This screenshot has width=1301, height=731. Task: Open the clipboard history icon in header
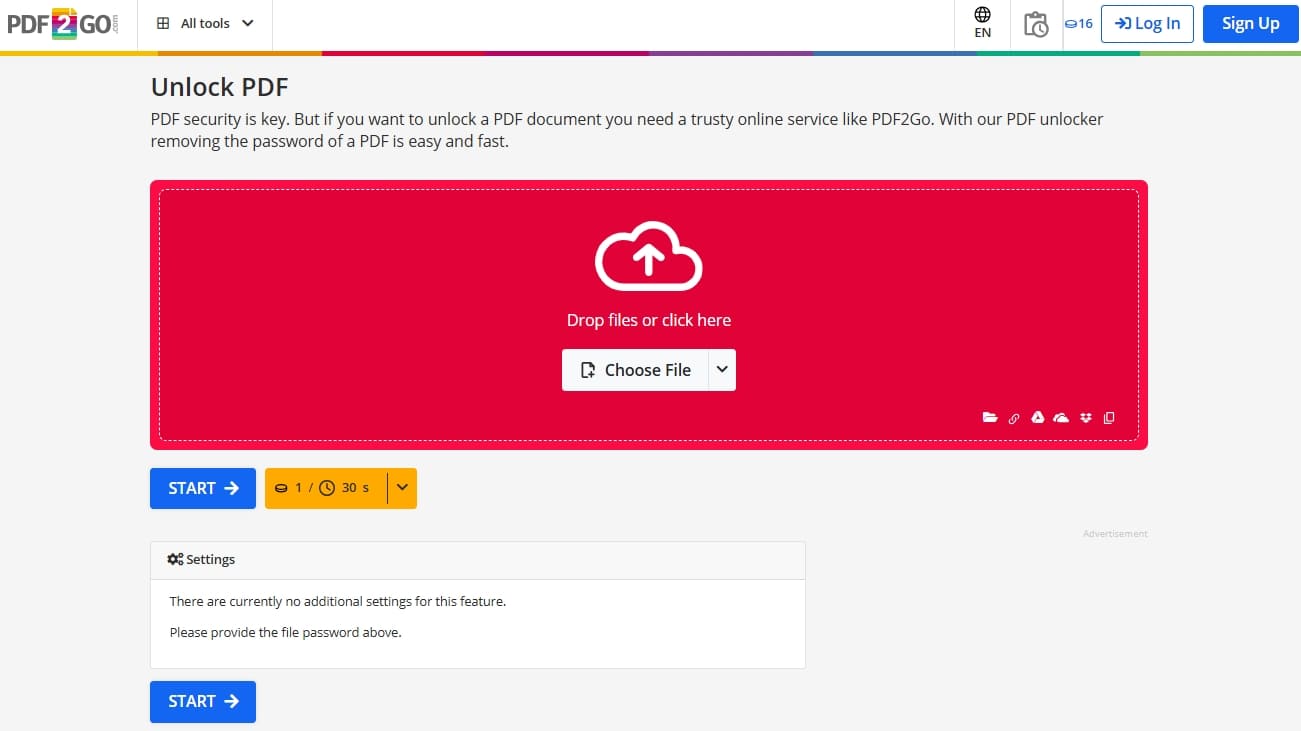(x=1036, y=24)
